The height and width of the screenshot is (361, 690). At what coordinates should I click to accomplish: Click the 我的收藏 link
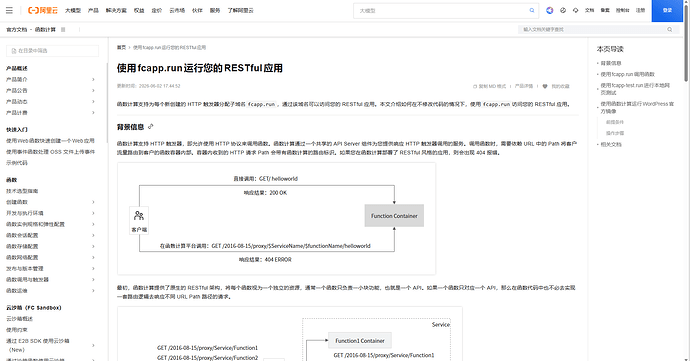(556, 86)
